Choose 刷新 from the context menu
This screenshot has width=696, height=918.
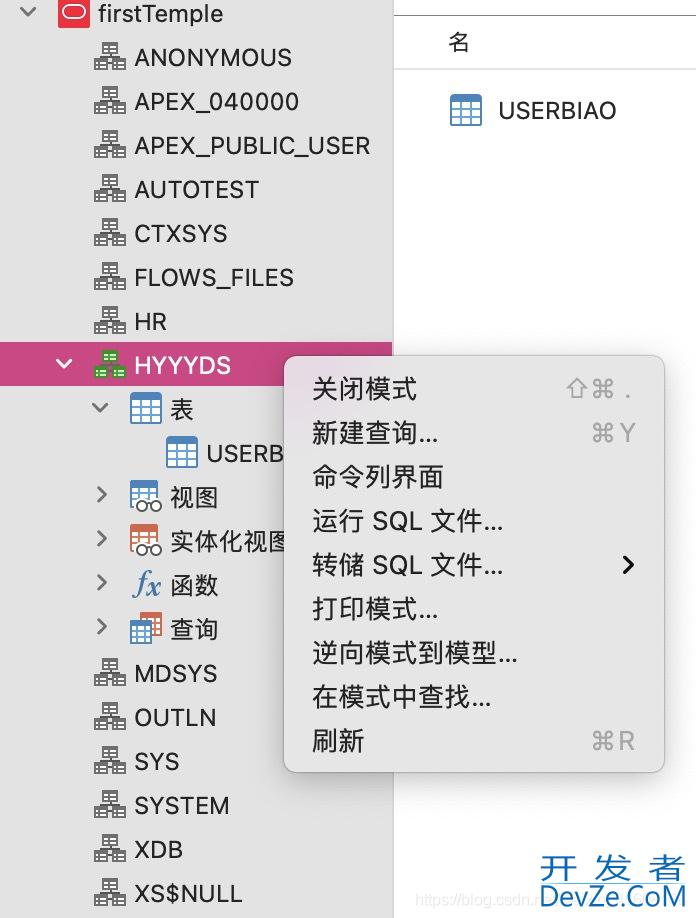point(474,741)
